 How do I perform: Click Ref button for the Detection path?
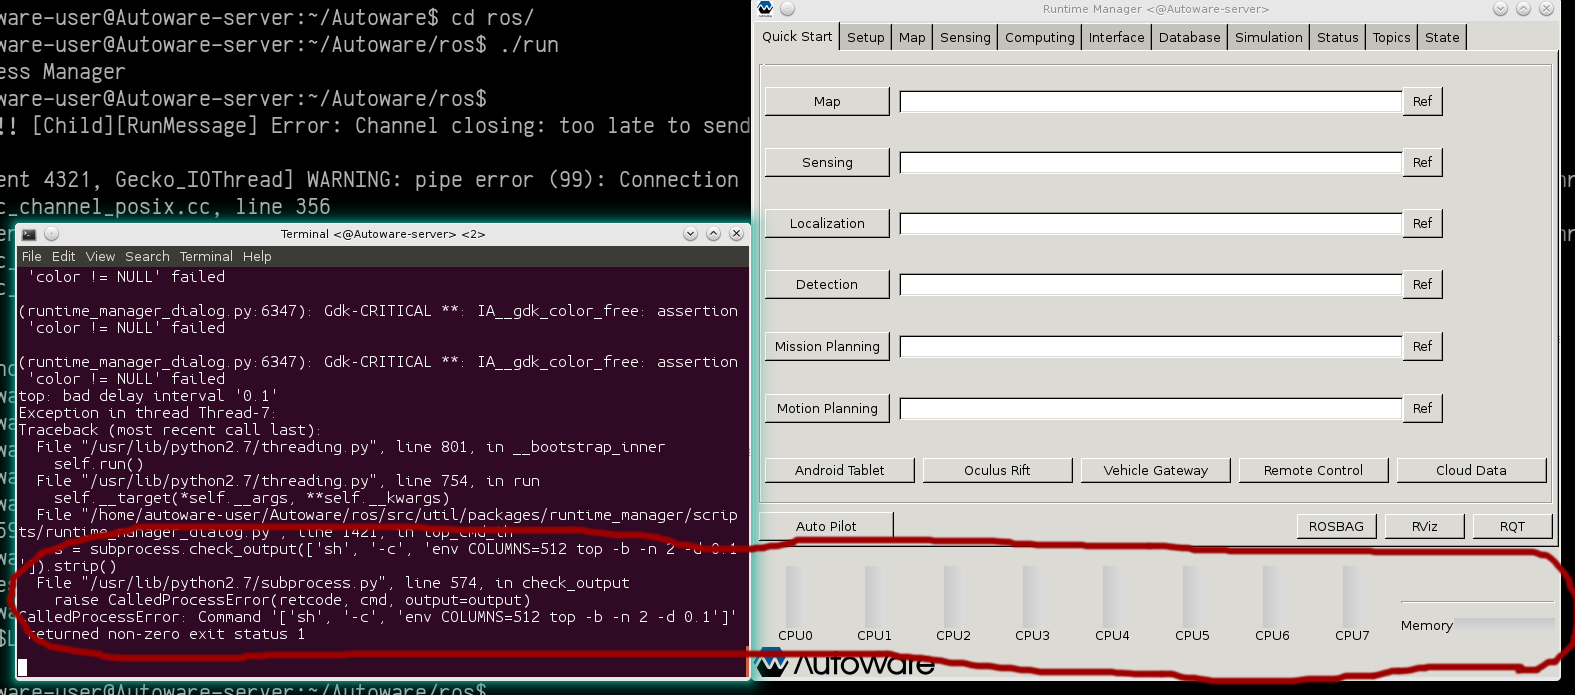pyautogui.click(x=1422, y=285)
